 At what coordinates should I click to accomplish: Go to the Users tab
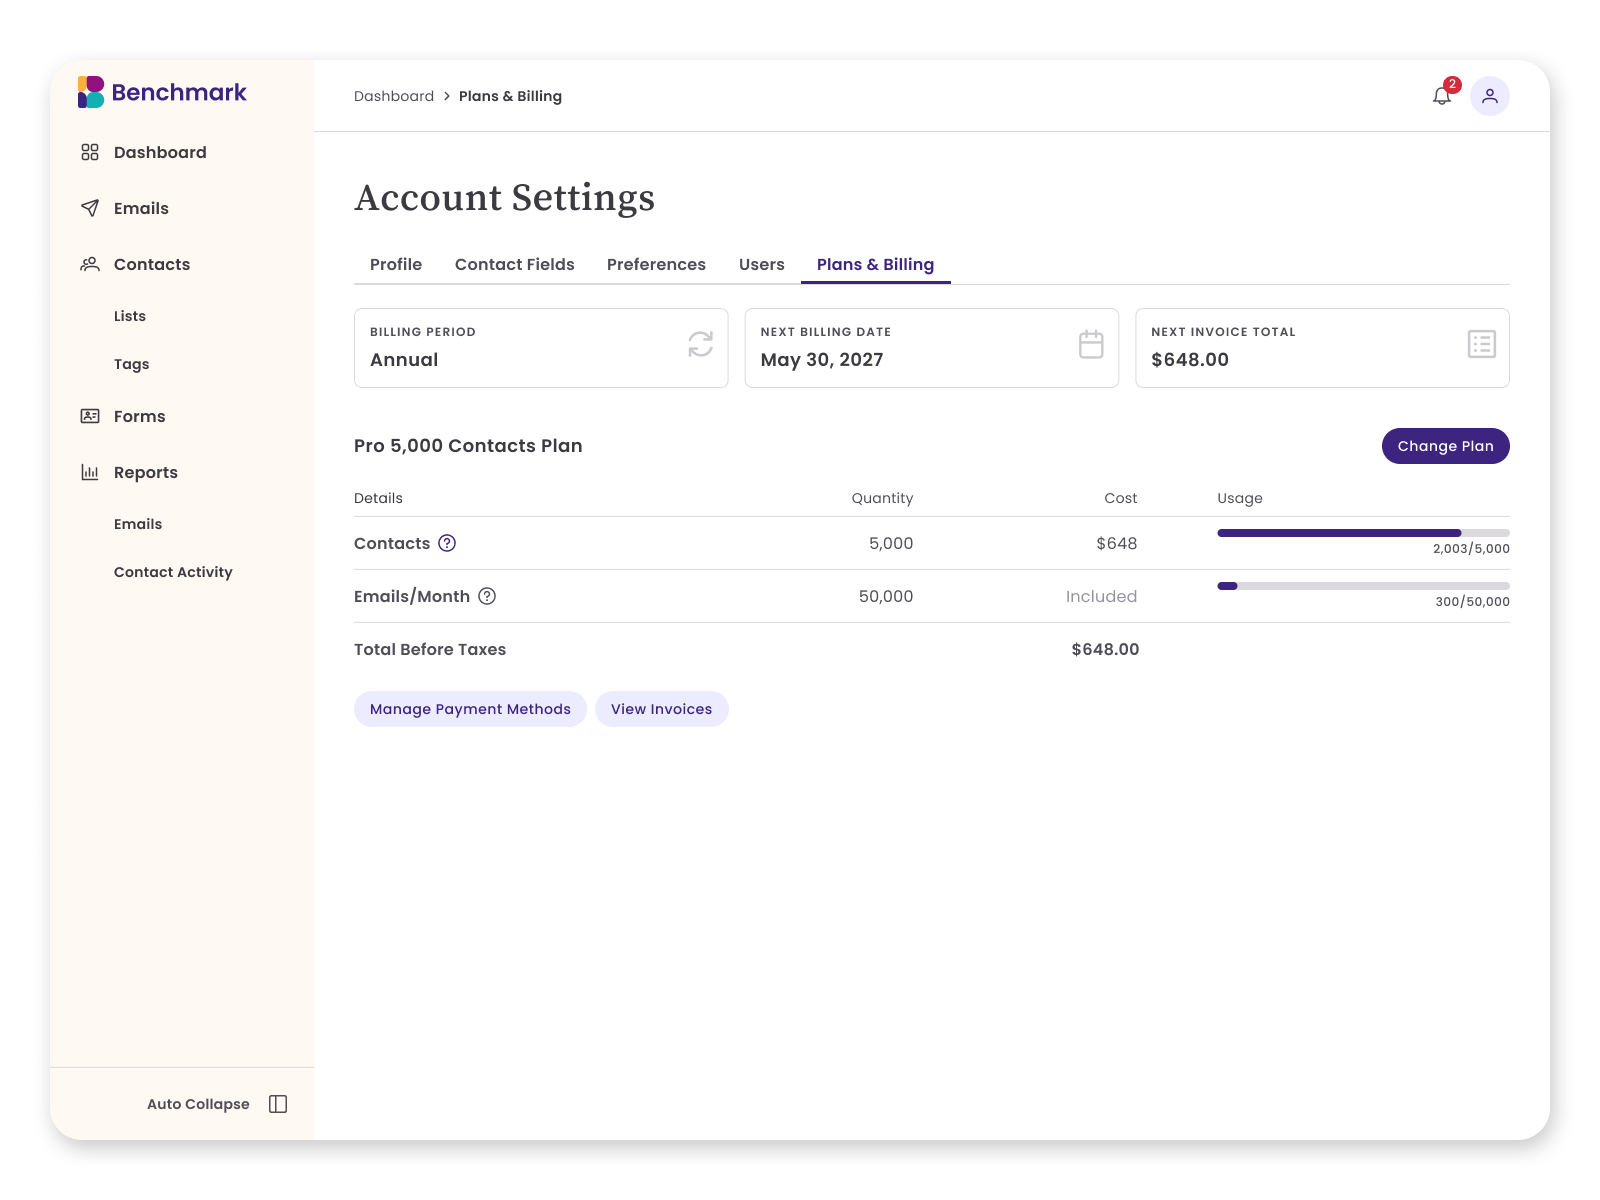coord(762,264)
